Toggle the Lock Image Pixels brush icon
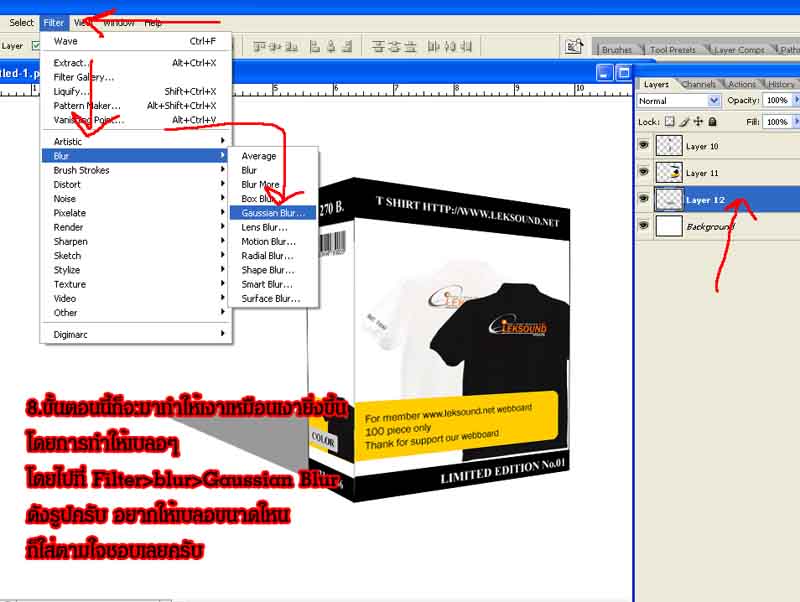This screenshot has height=602, width=800. click(x=684, y=121)
